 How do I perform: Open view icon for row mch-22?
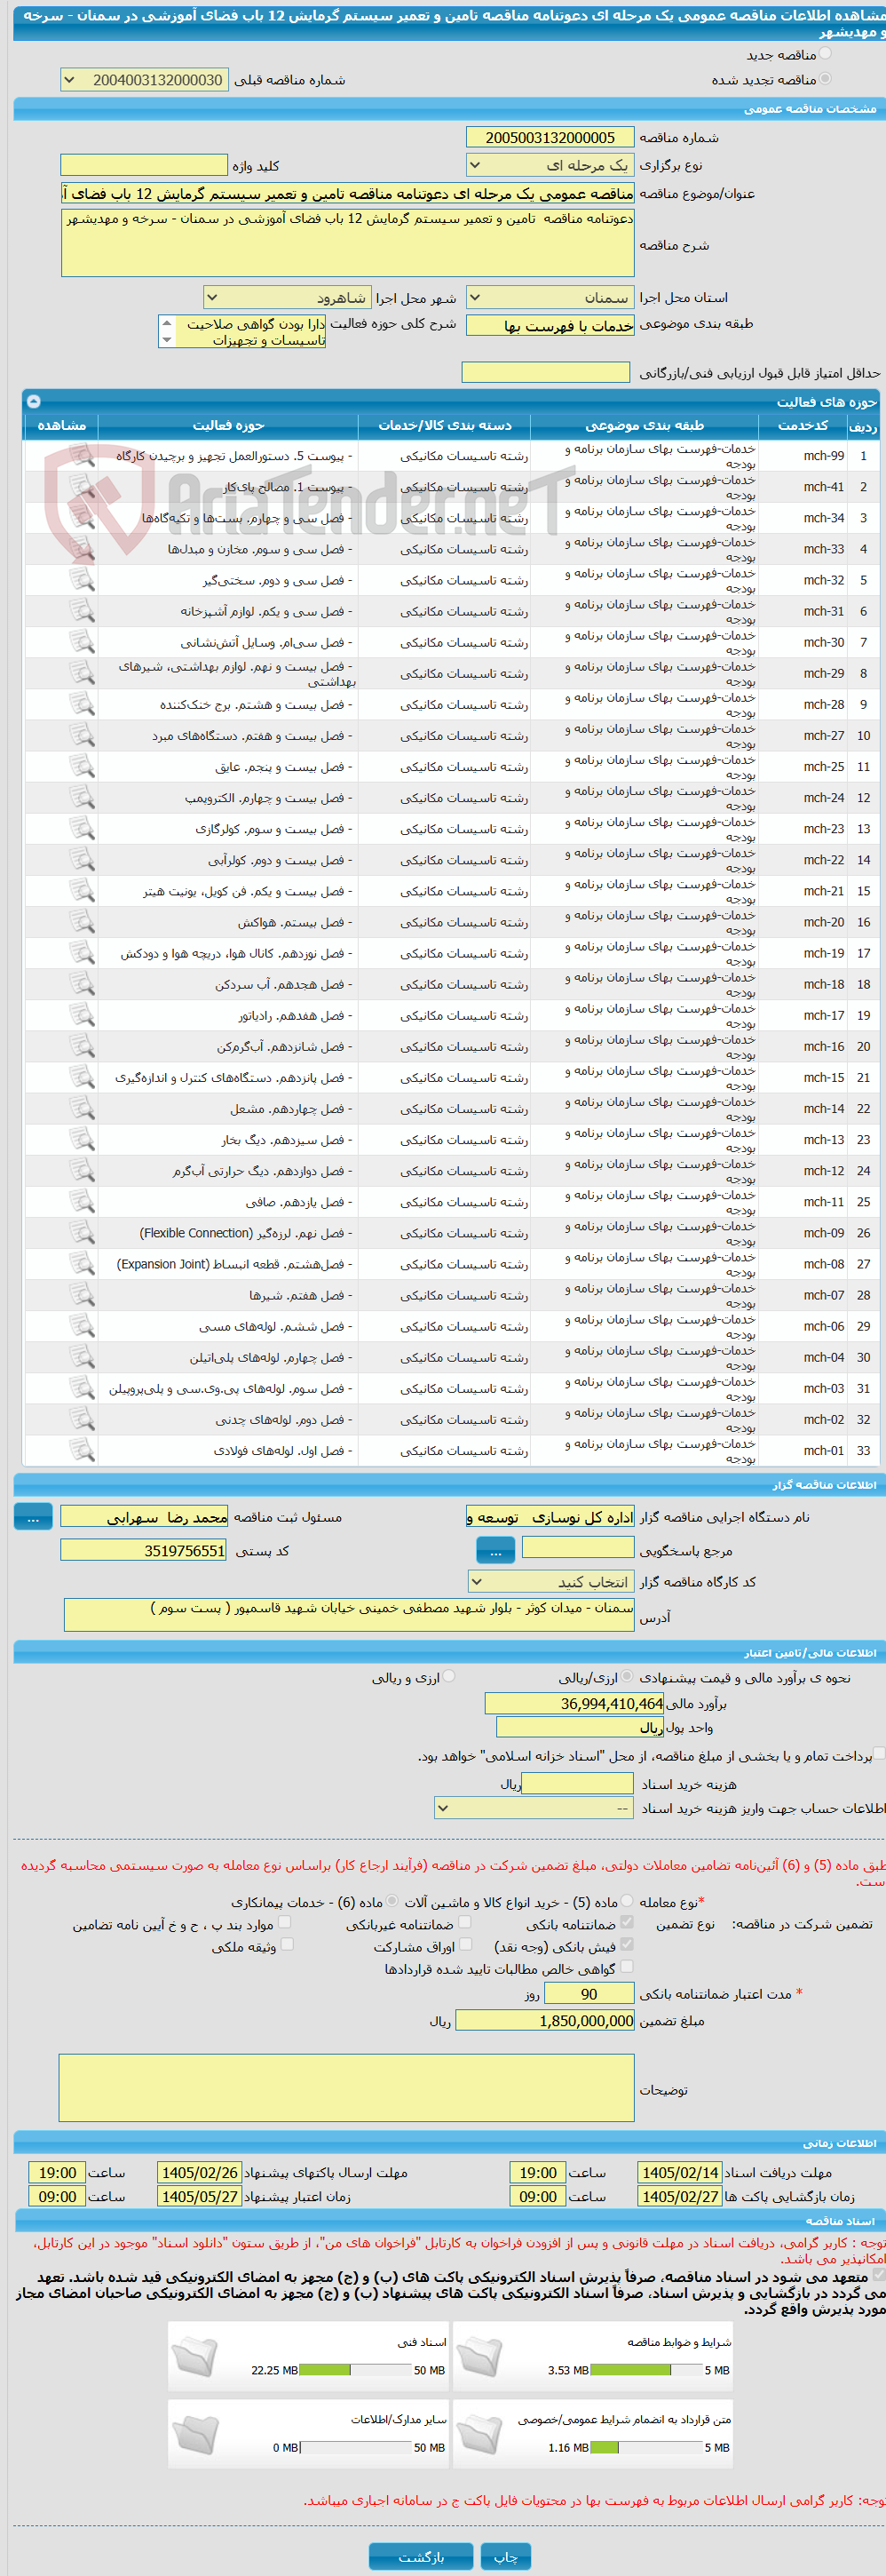tap(82, 860)
